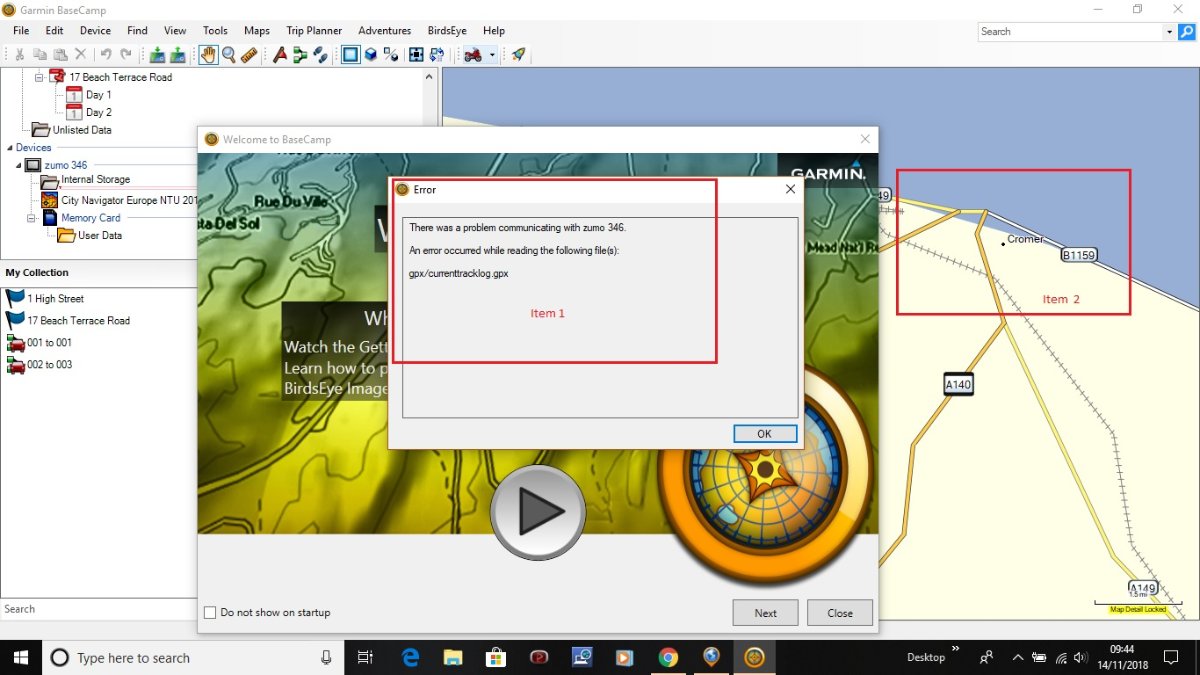Open the Adventures menu
The width and height of the screenshot is (1200, 675).
coord(385,31)
